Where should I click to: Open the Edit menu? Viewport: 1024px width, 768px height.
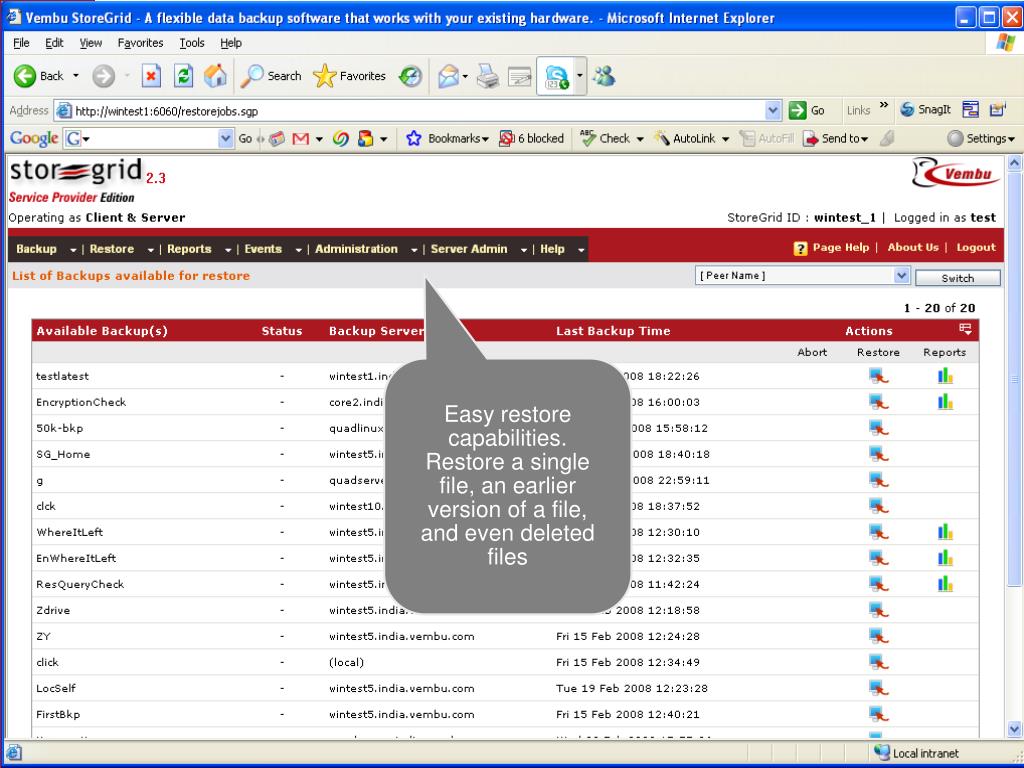(x=54, y=43)
